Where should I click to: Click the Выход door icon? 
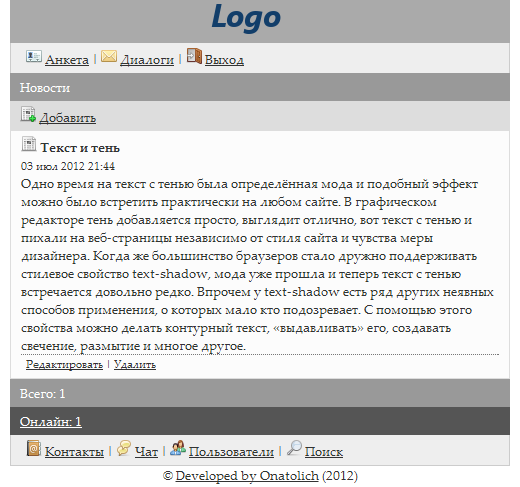coord(194,56)
